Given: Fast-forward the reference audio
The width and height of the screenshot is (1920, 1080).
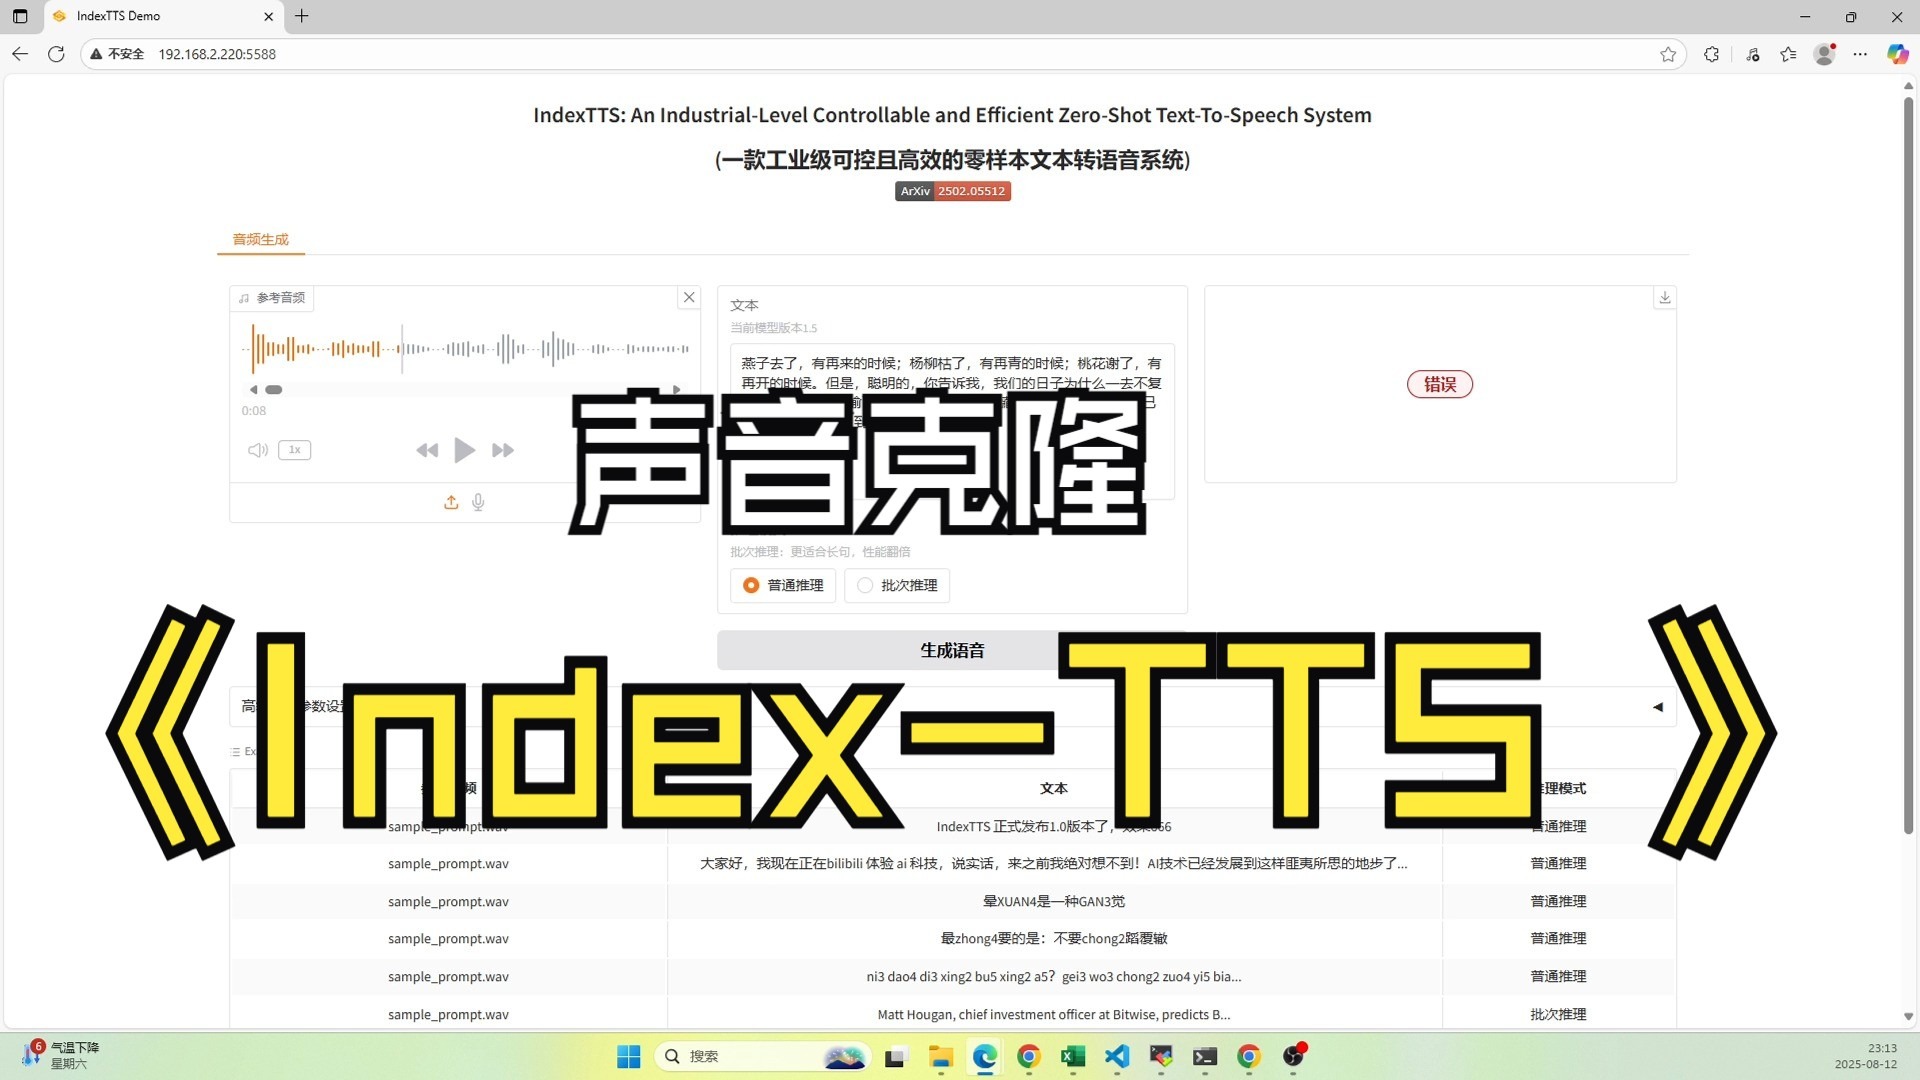Looking at the screenshot, I should coord(503,451).
